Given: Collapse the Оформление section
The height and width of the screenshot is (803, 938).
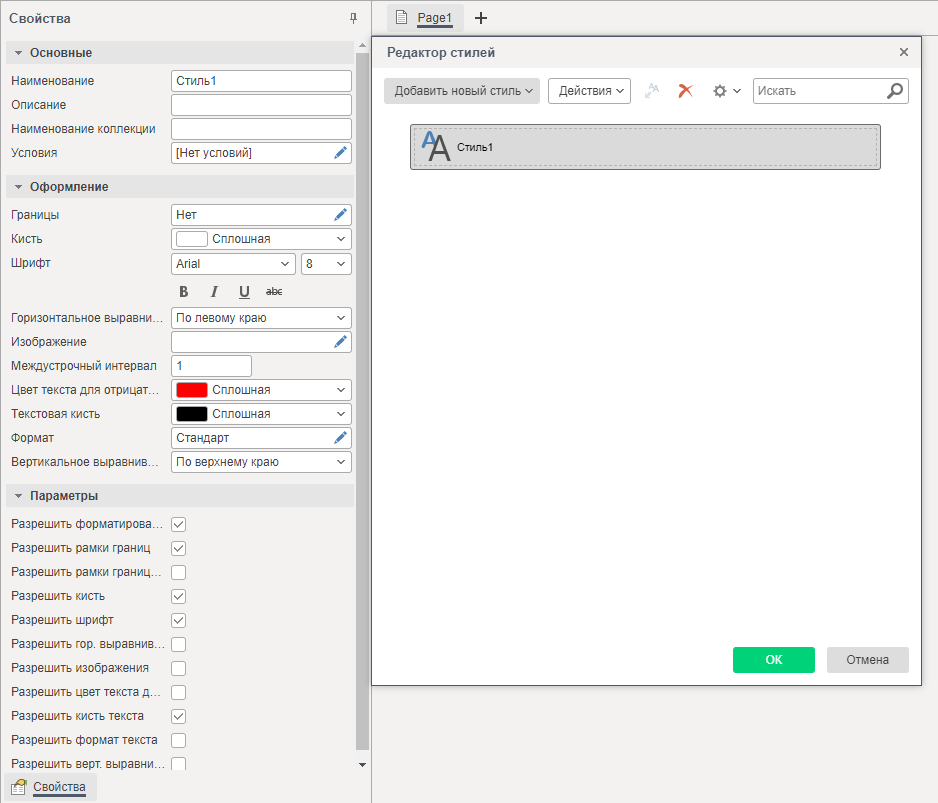Looking at the screenshot, I should [19, 187].
